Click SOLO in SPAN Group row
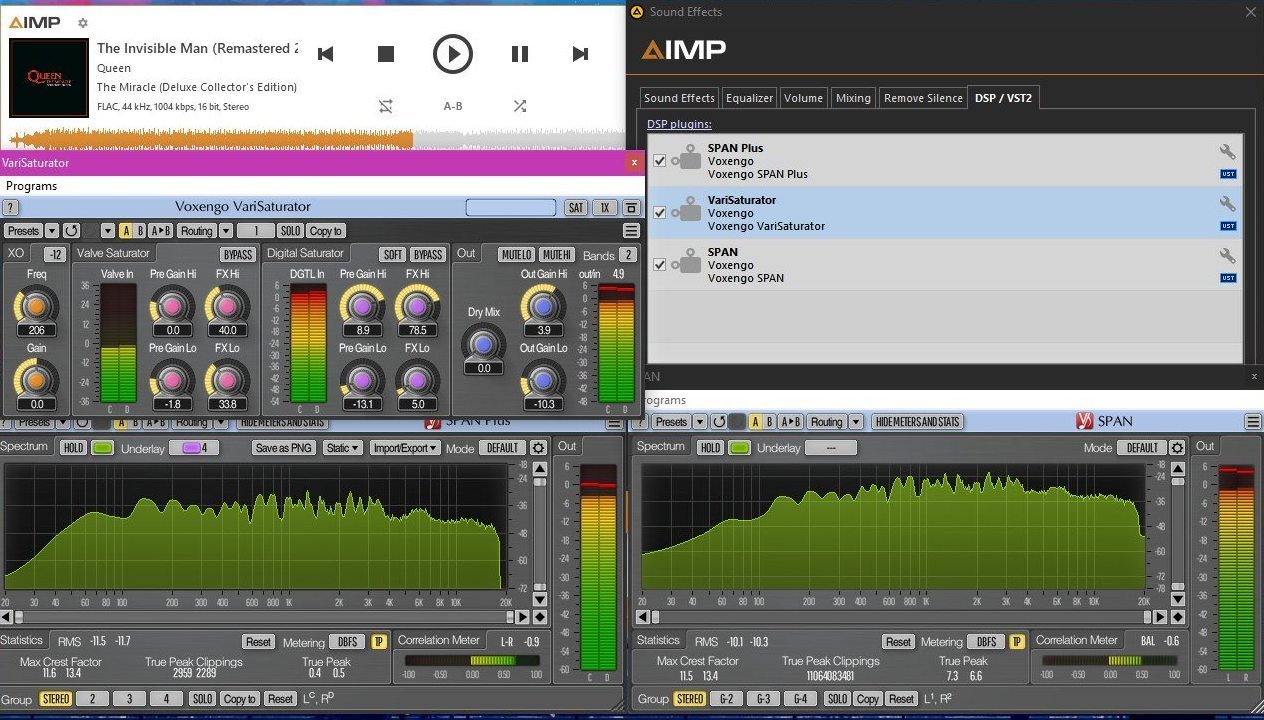 point(836,699)
